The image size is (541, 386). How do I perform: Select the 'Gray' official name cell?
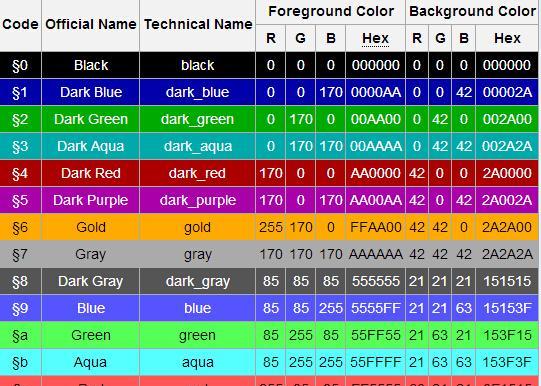coord(91,254)
